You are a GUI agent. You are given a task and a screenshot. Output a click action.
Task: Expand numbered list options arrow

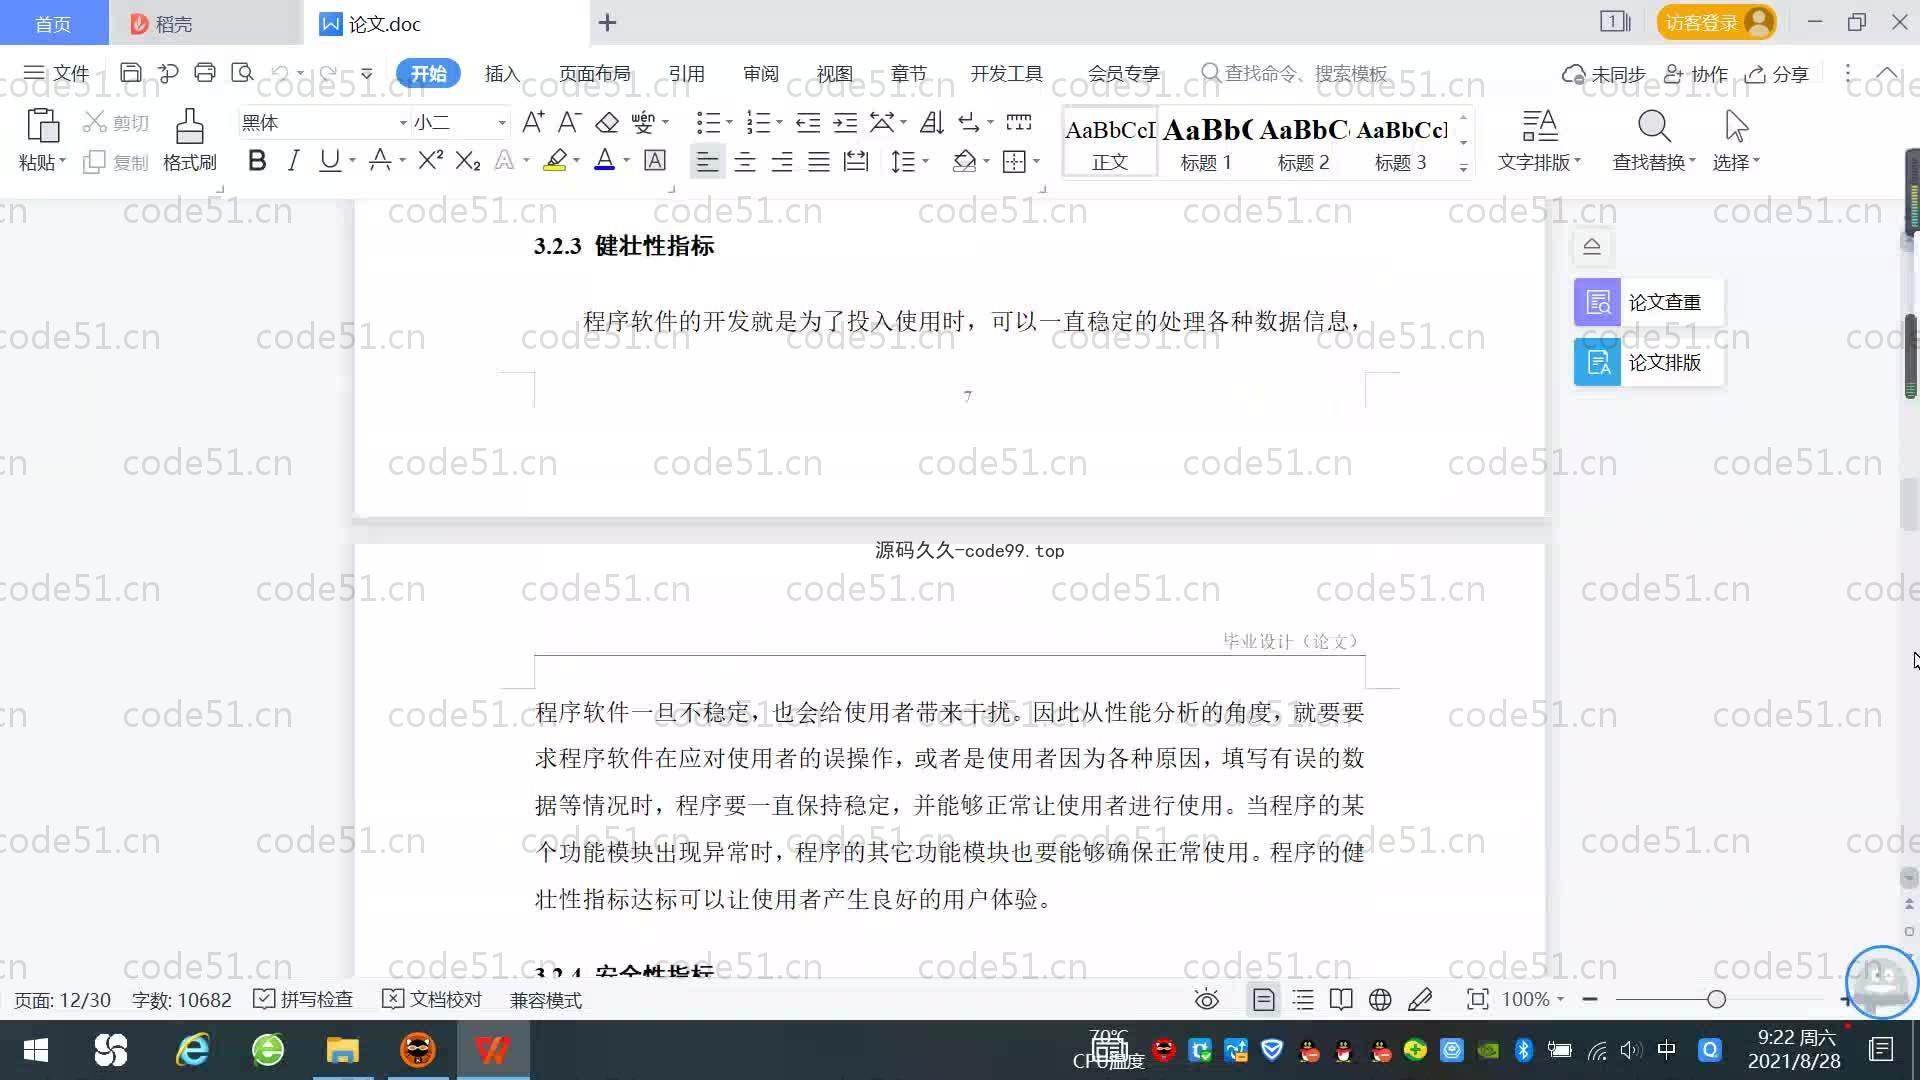pos(779,123)
